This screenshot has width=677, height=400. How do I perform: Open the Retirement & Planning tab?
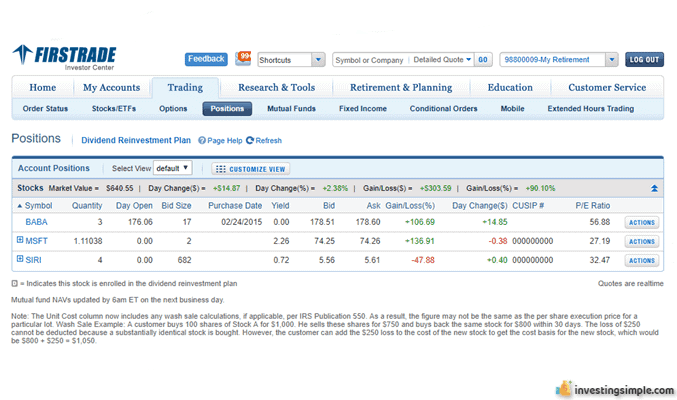coord(401,88)
